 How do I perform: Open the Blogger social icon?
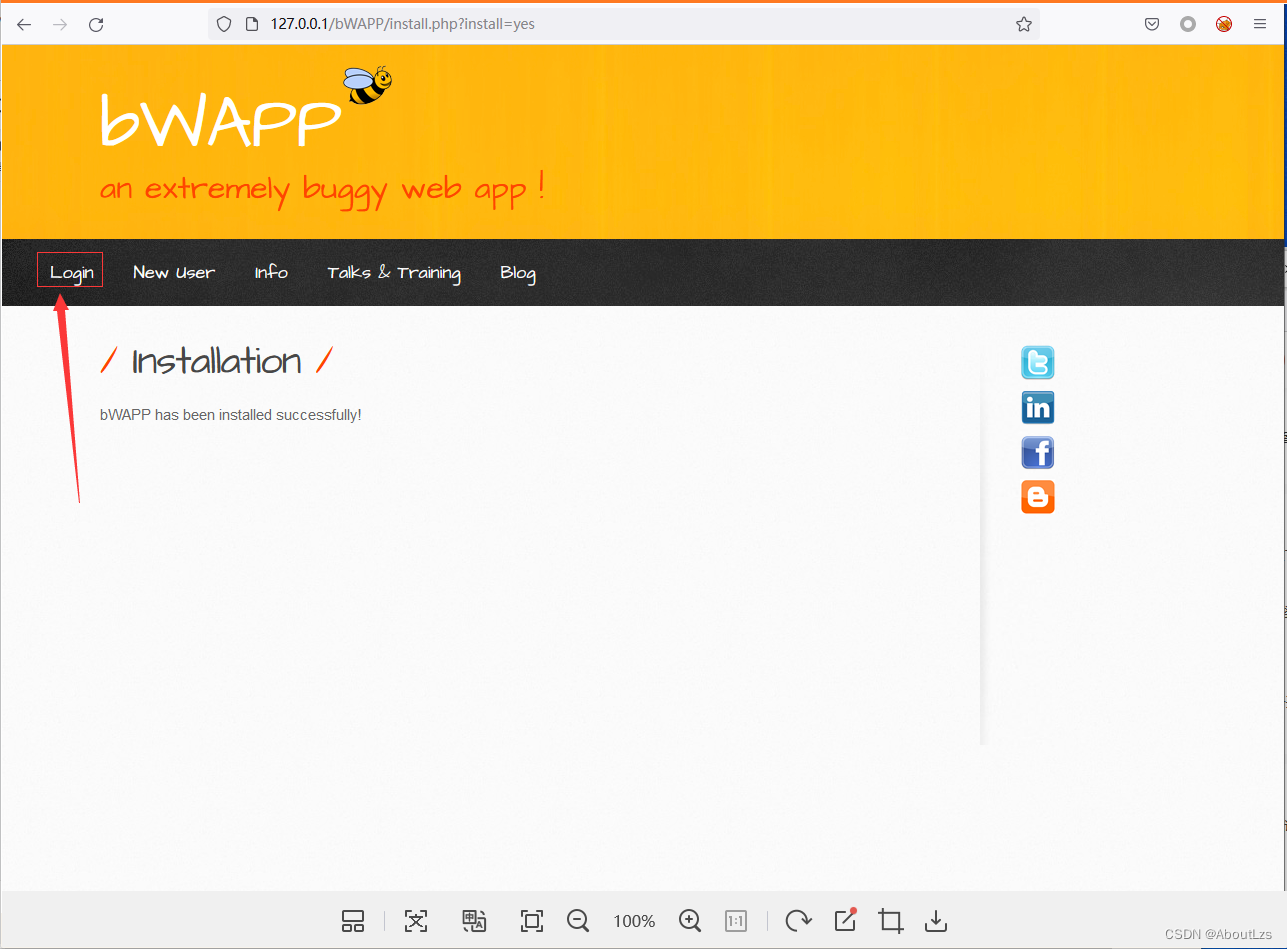pyautogui.click(x=1038, y=497)
